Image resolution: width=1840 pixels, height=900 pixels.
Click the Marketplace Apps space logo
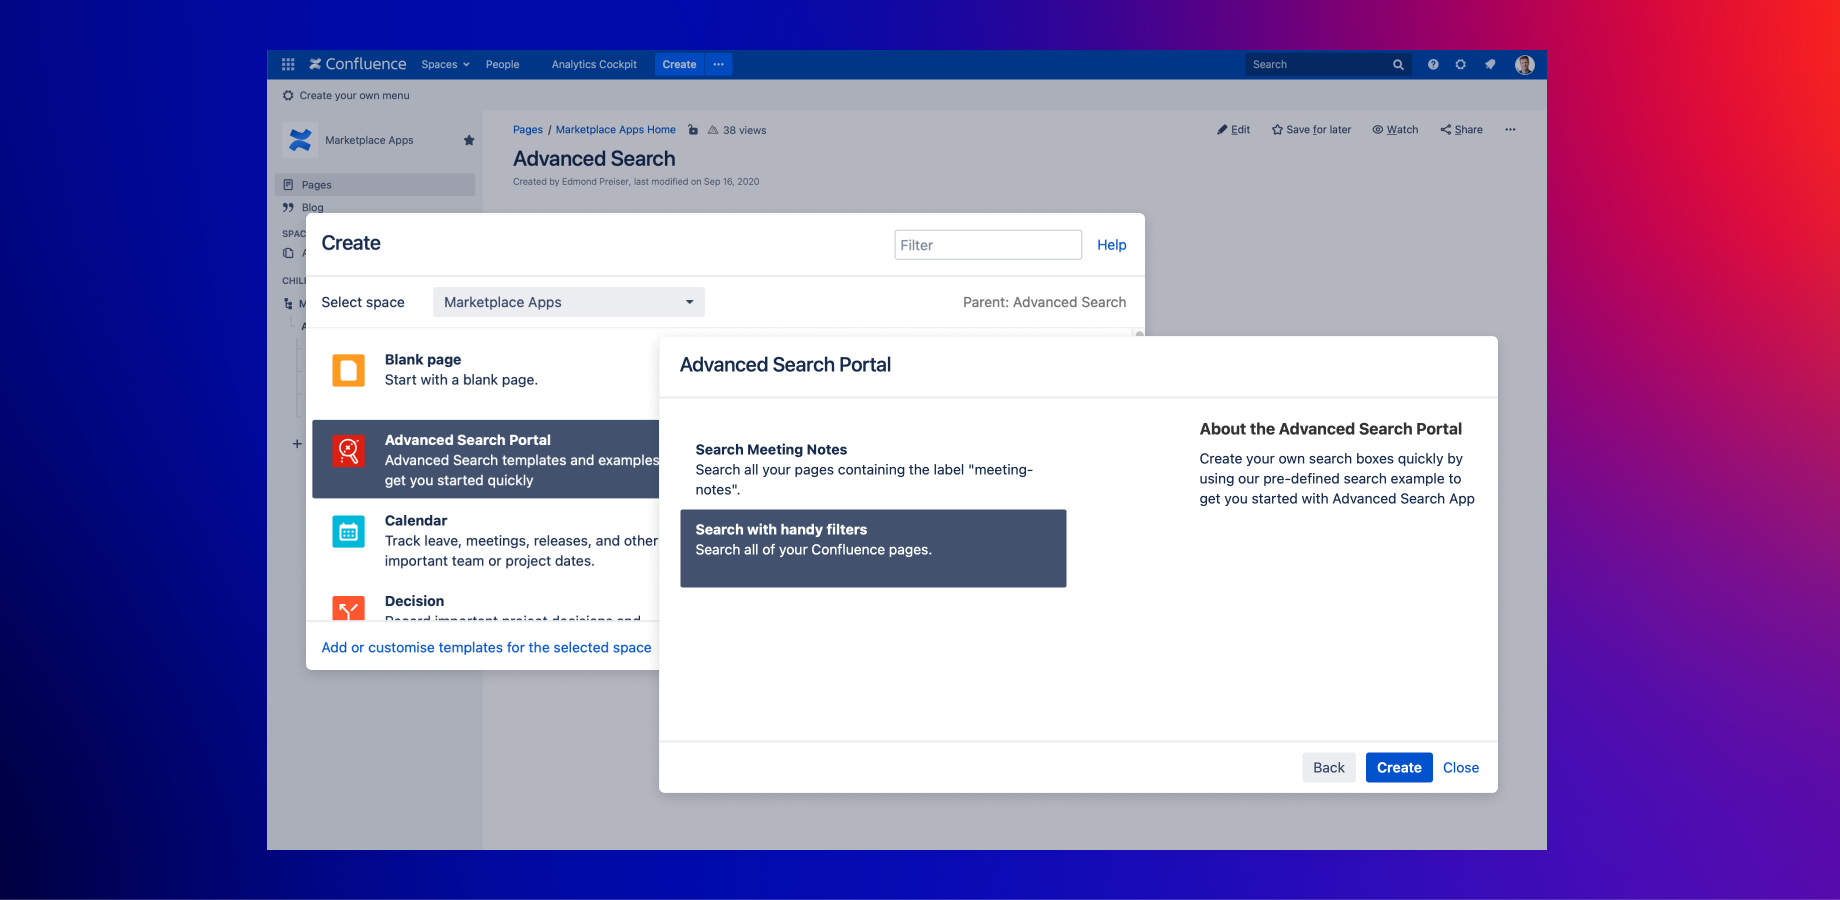pos(300,140)
